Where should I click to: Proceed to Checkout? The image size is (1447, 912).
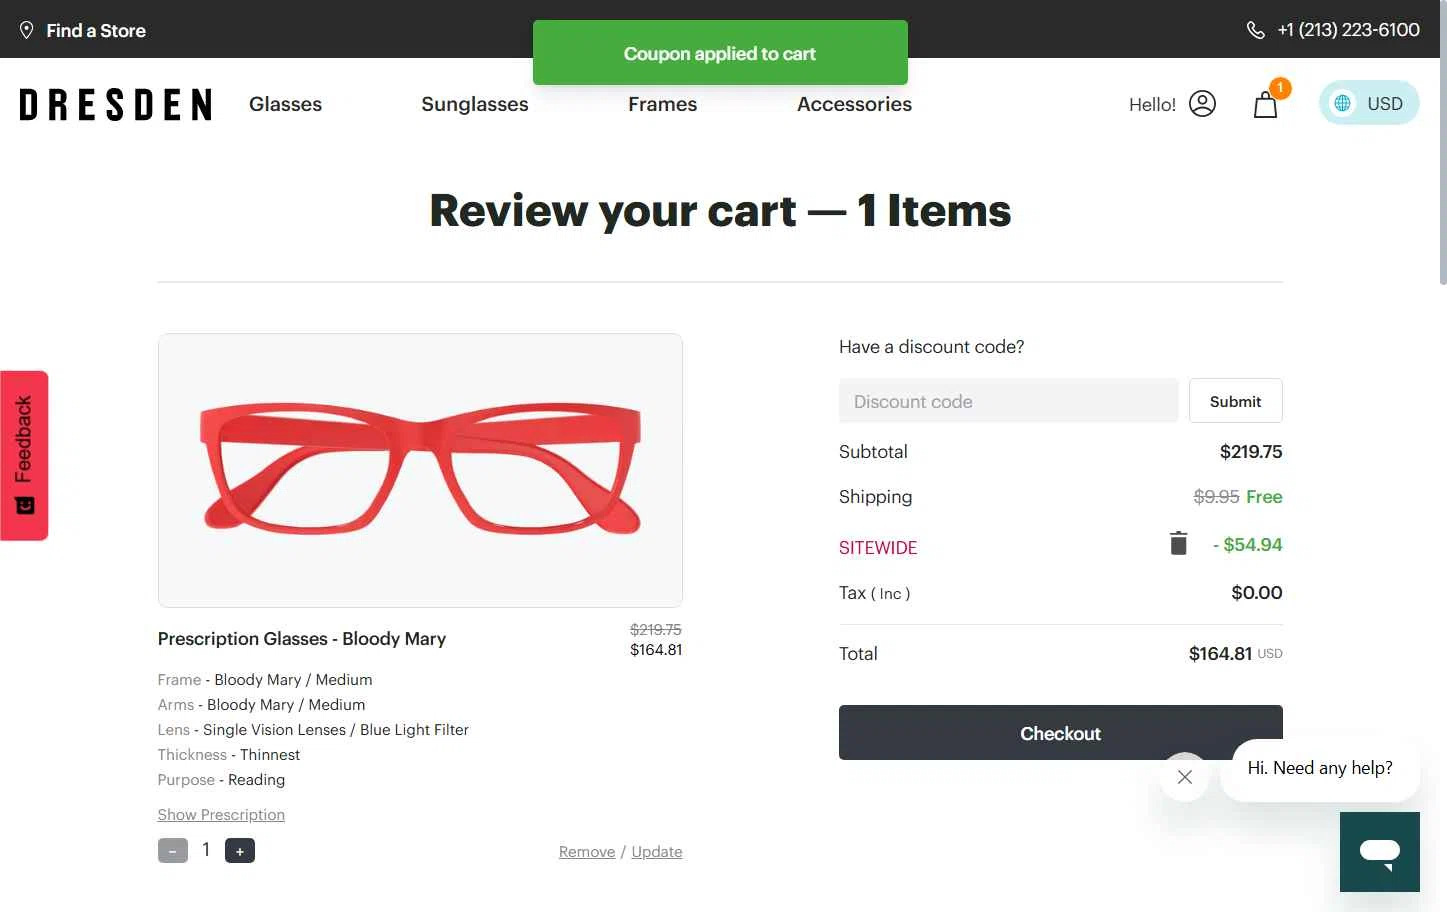[1060, 733]
